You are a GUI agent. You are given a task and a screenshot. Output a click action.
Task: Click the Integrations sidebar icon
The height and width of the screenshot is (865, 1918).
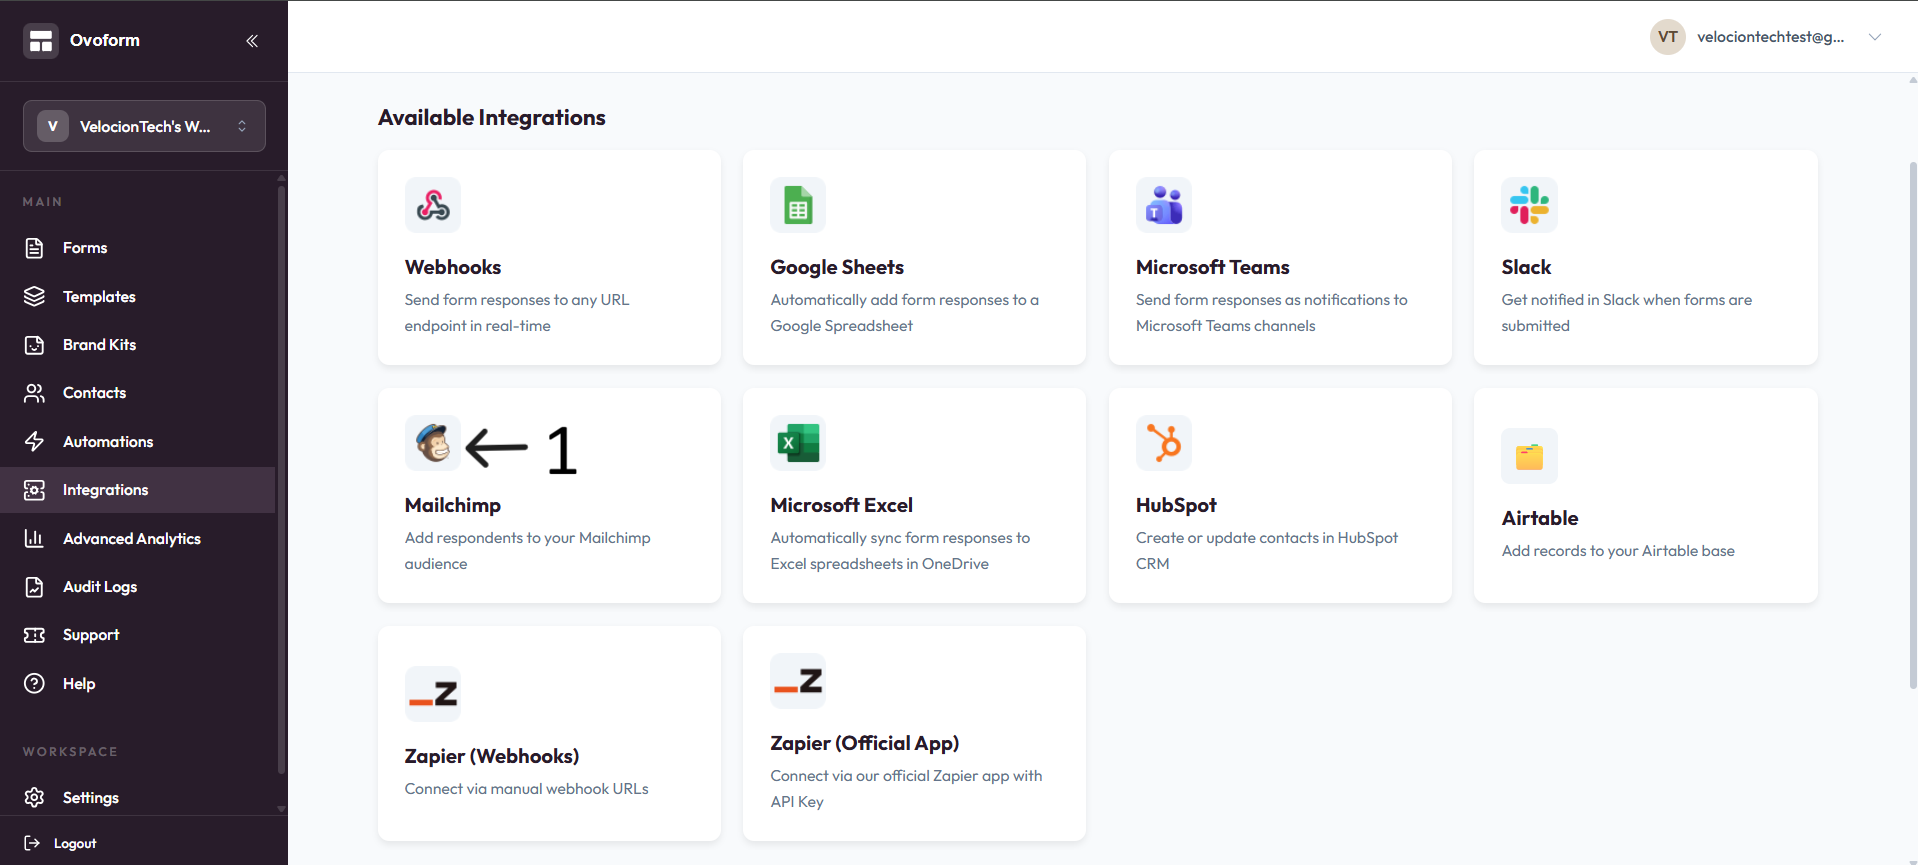[35, 490]
